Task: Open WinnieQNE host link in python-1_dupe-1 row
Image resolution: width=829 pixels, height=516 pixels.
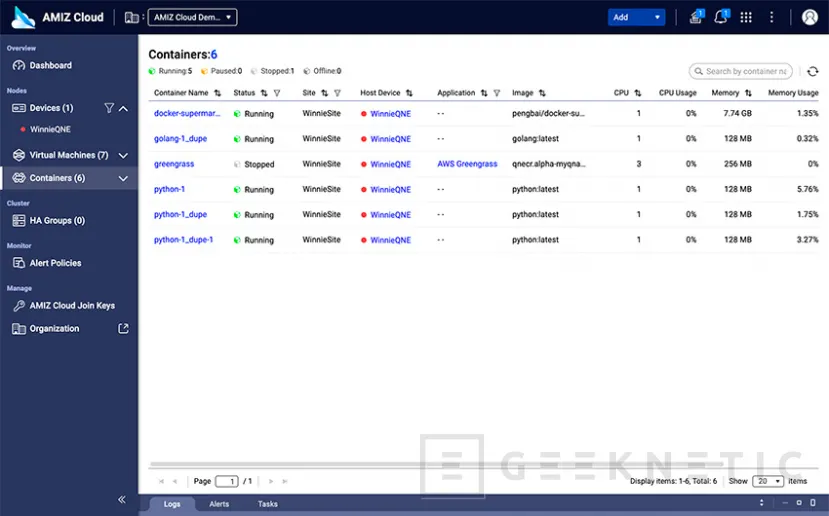Action: (x=390, y=240)
